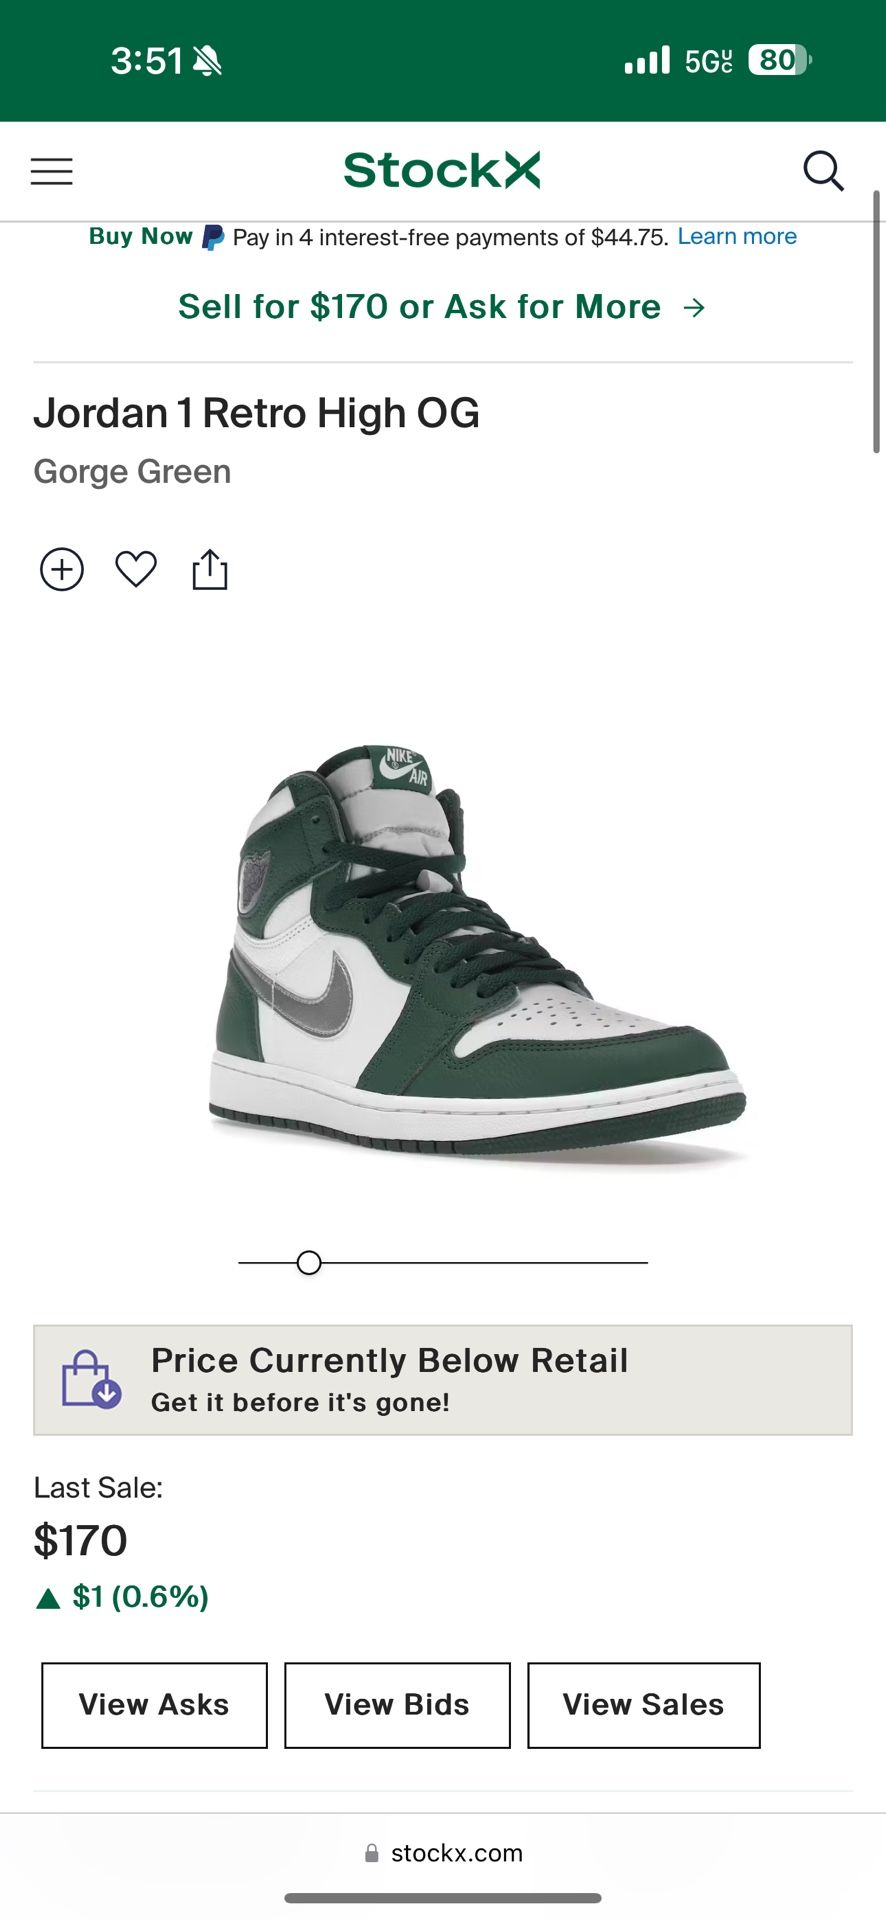
Task: Tap the PayPal logo icon
Action: [213, 238]
